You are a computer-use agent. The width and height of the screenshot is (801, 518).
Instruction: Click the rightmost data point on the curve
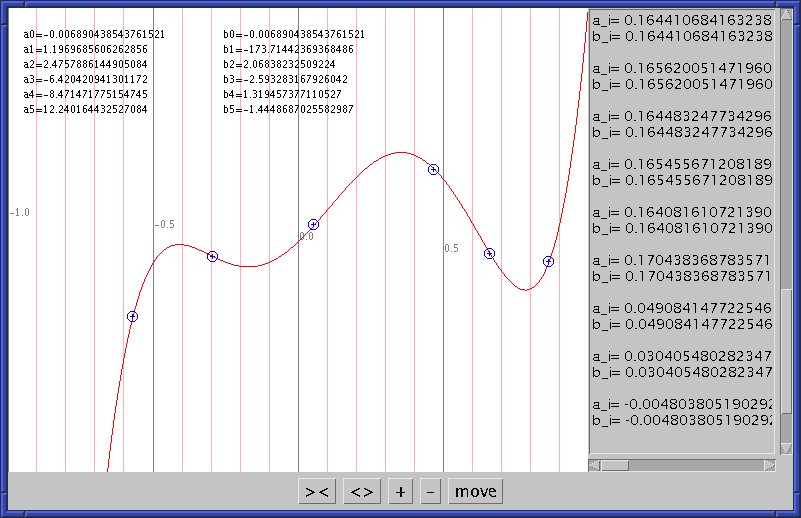[548, 261]
